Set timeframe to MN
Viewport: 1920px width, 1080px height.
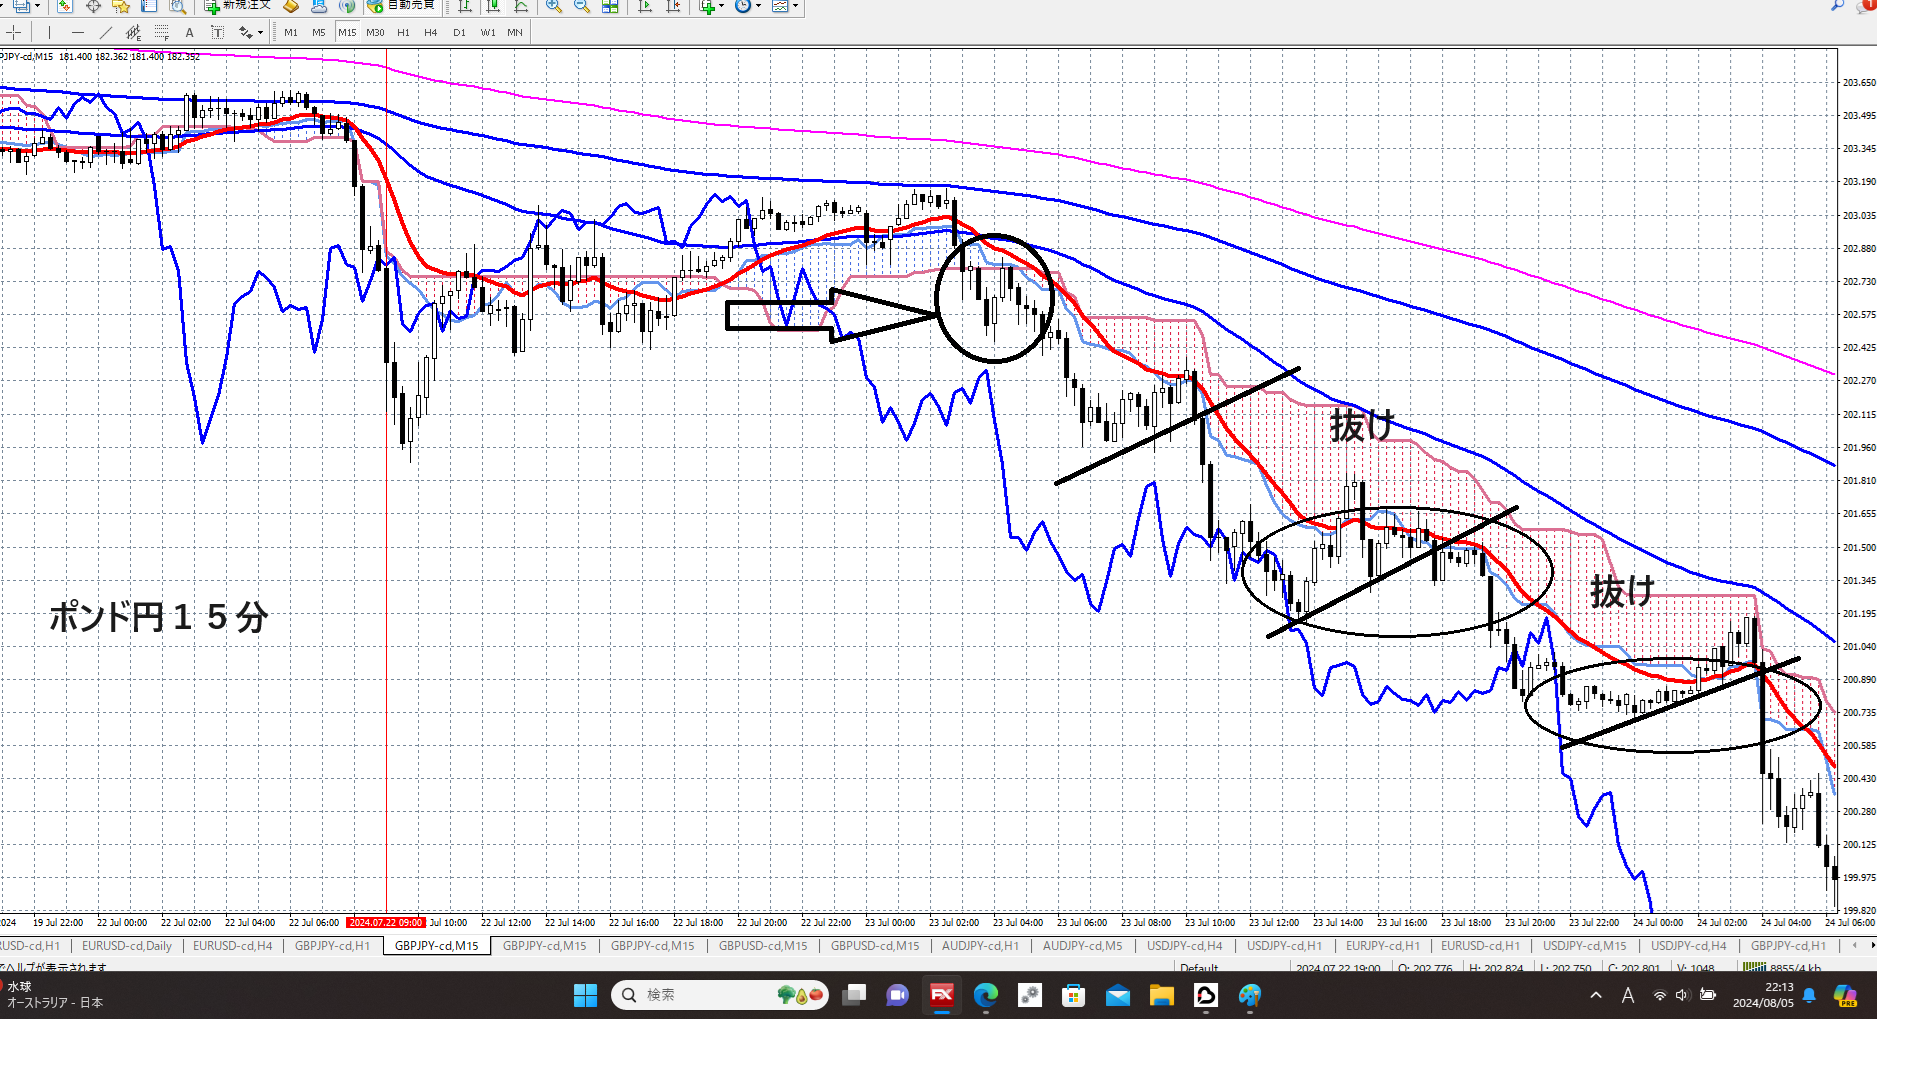(x=514, y=32)
